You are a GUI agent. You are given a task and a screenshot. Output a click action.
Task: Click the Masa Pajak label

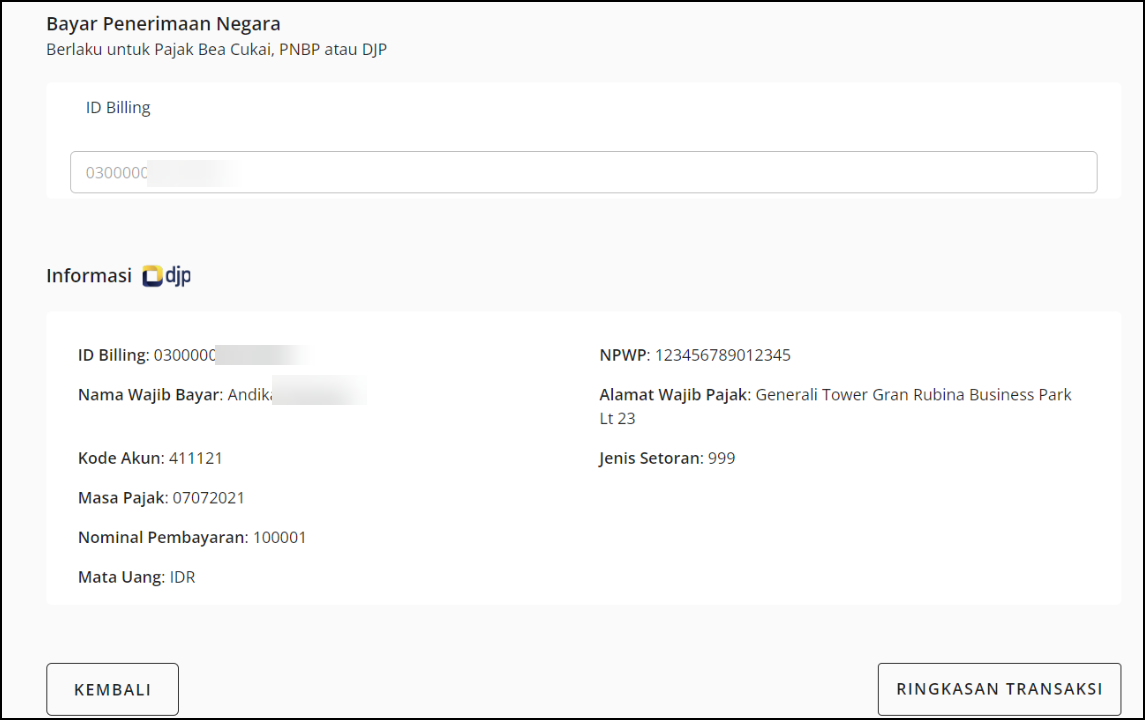121,498
